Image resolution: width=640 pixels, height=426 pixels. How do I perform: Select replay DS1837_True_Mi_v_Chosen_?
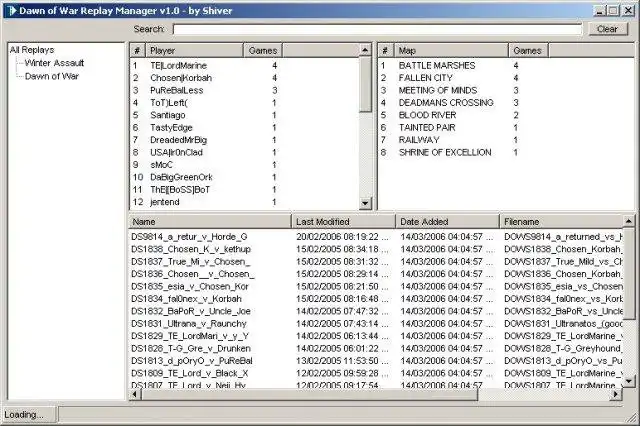(191, 262)
